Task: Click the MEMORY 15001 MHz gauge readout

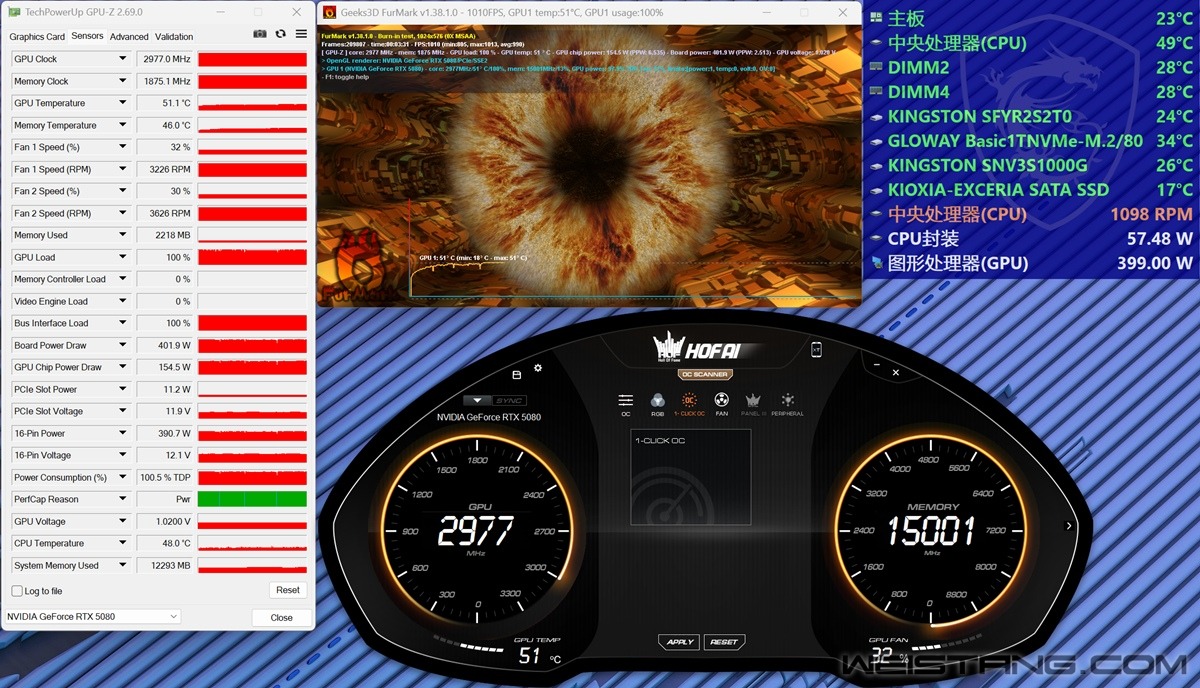Action: [x=931, y=531]
